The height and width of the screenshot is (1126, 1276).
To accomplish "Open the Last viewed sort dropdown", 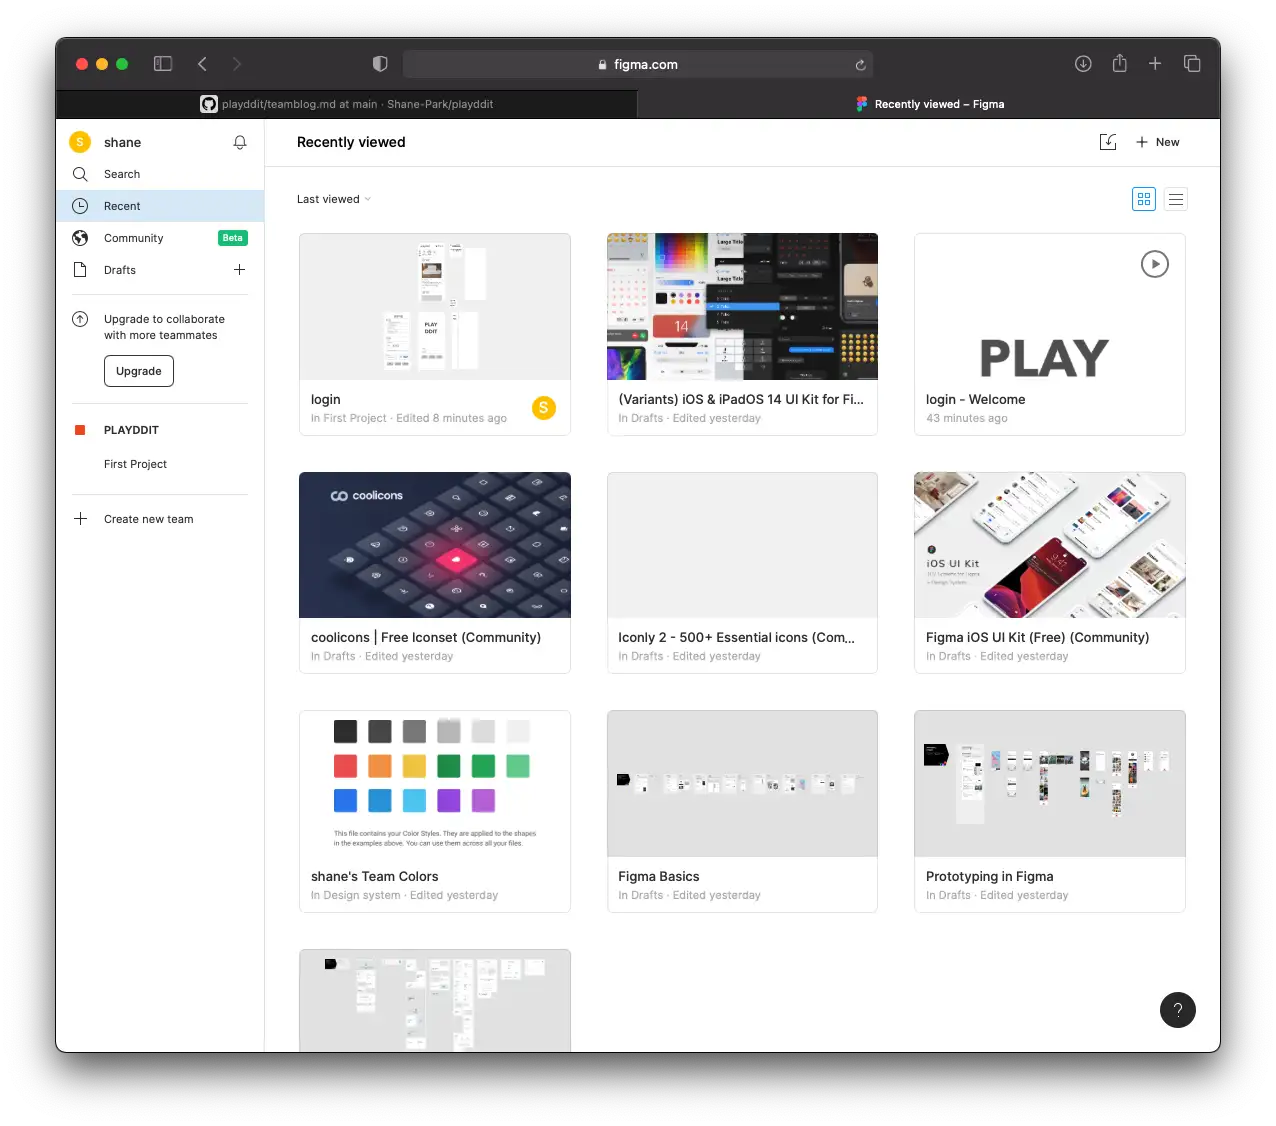I will [334, 199].
